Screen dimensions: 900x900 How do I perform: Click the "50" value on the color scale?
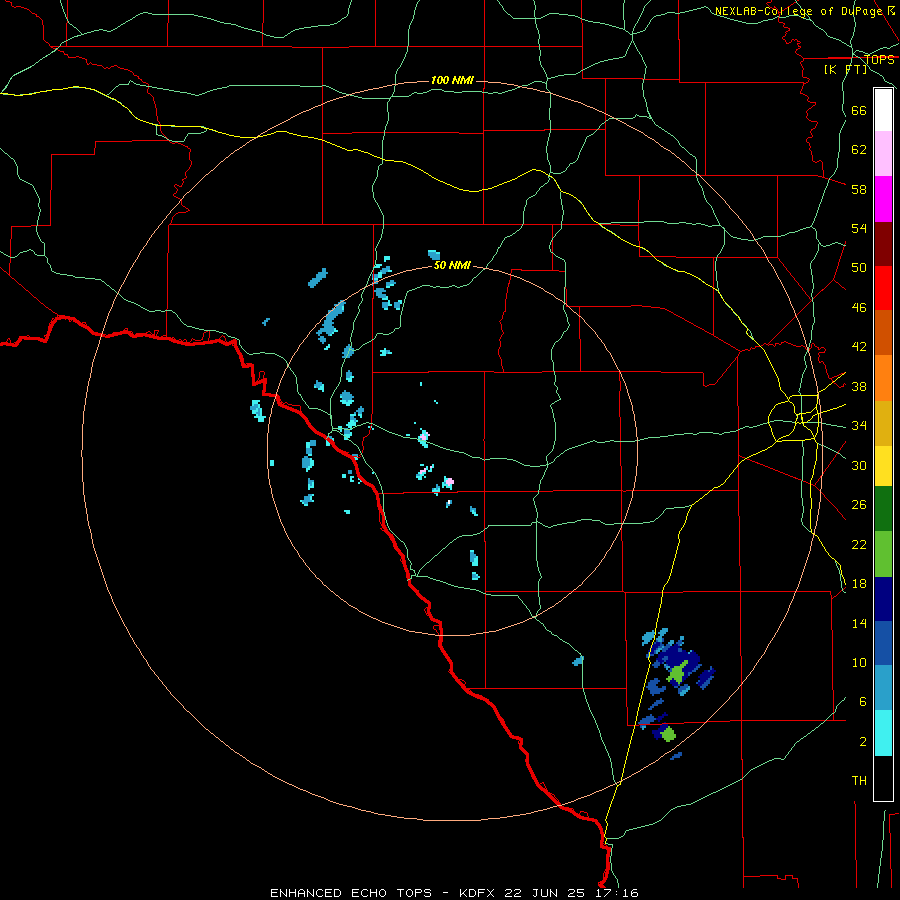tap(859, 268)
